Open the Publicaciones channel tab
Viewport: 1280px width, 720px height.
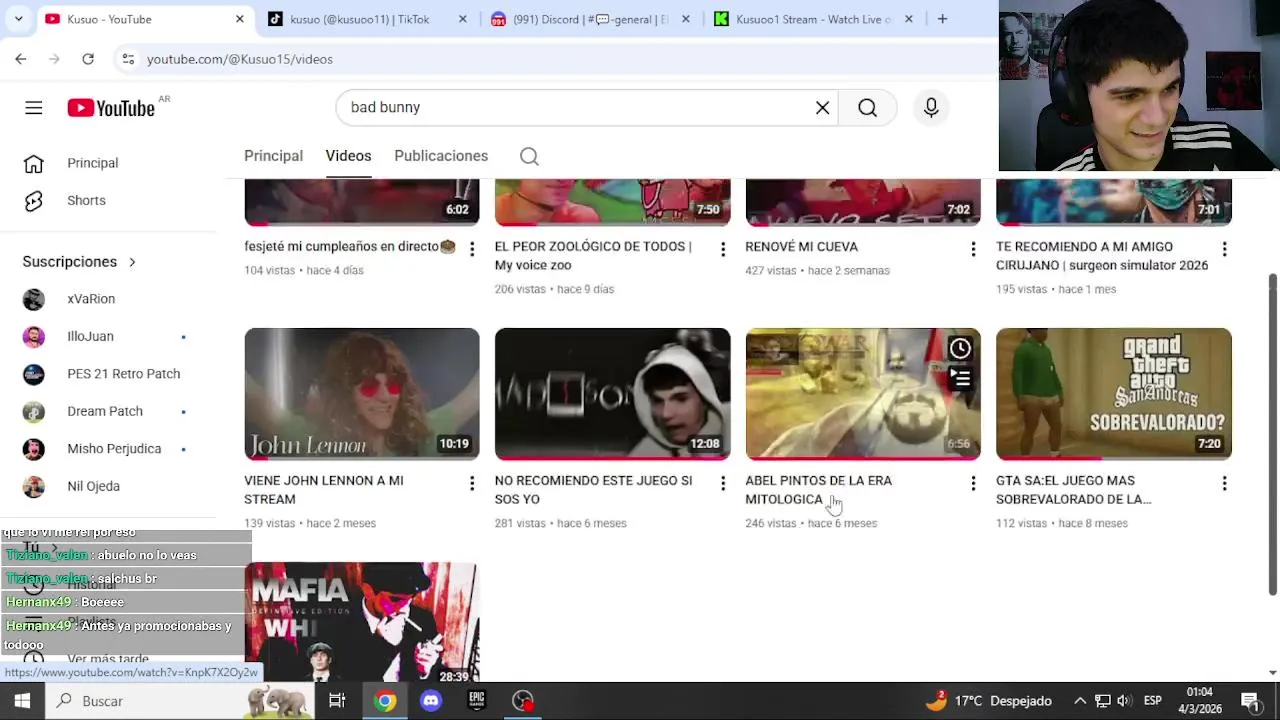pos(441,156)
